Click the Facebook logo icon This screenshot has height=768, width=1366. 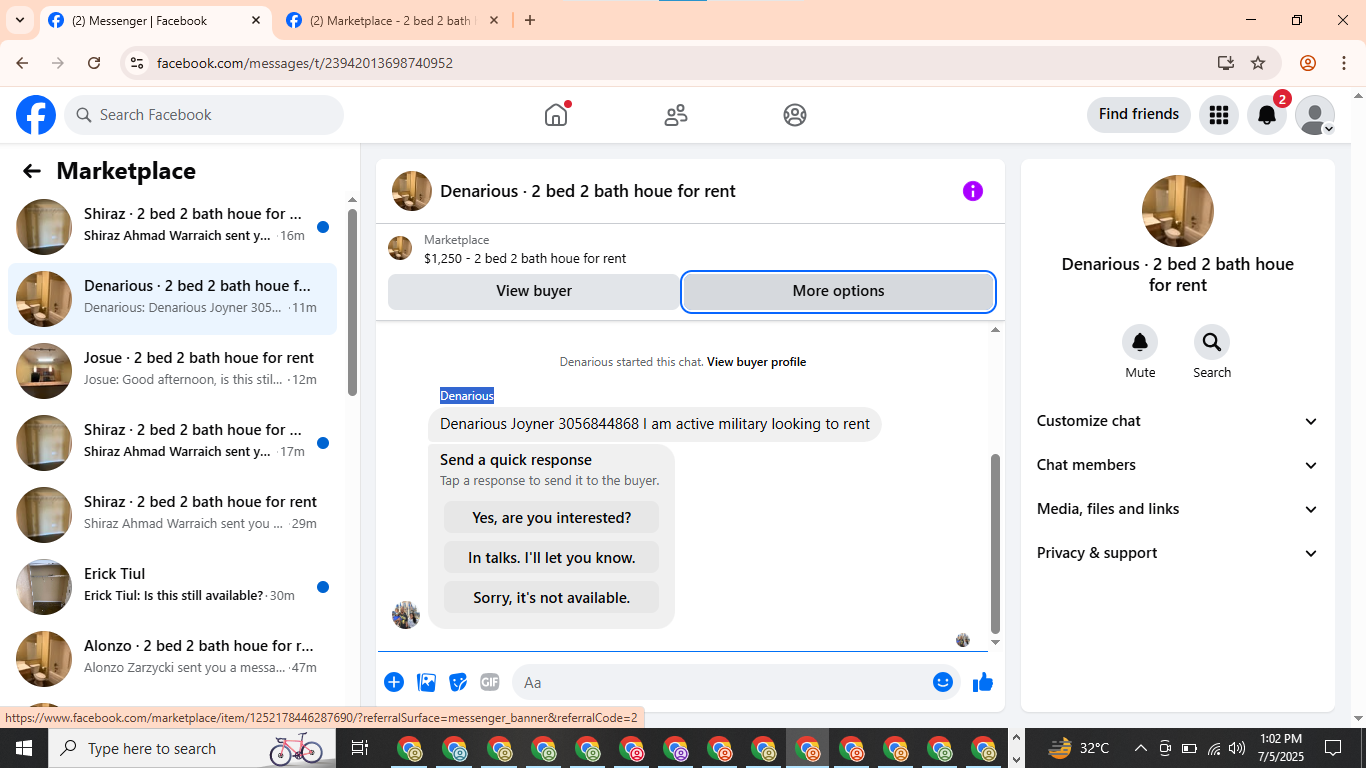pos(36,115)
